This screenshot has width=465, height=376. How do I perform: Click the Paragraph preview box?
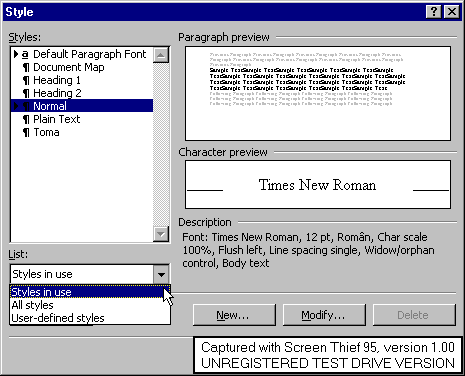coord(318,93)
